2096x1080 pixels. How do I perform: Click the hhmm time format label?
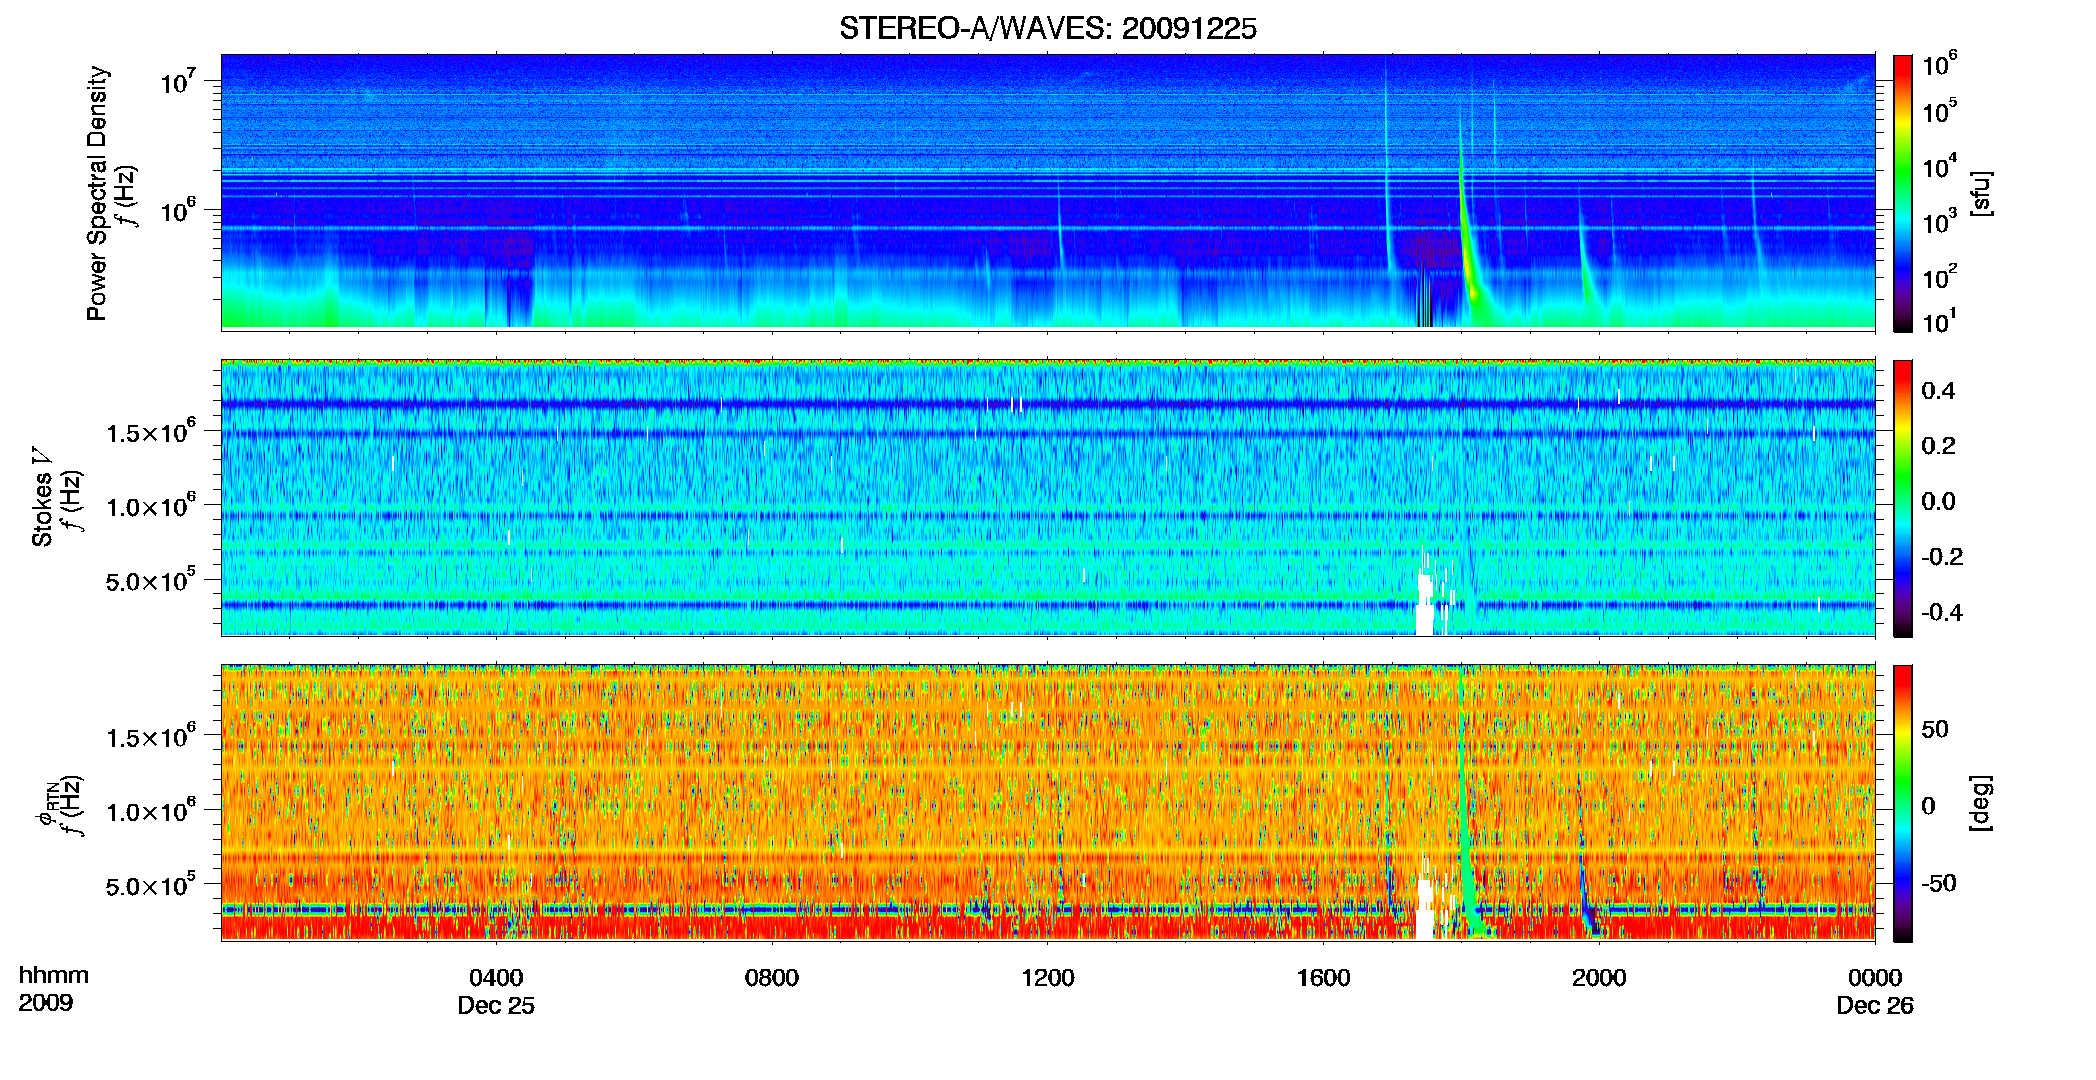[53, 975]
